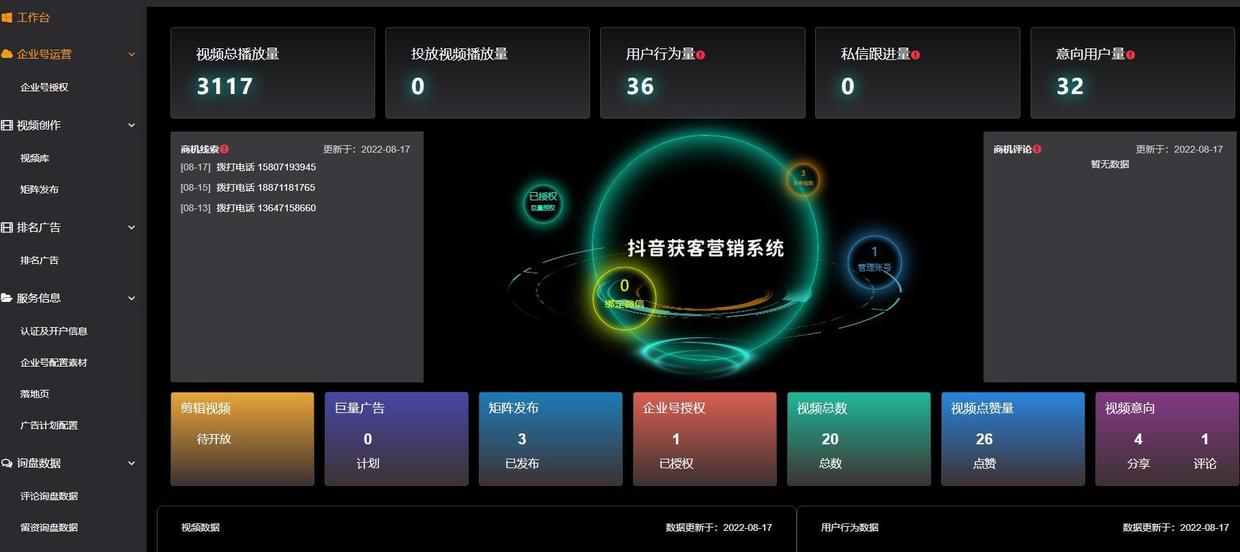Click the 投放视频播放量 stat card
This screenshot has width=1240, height=552.
pyautogui.click(x=487, y=73)
